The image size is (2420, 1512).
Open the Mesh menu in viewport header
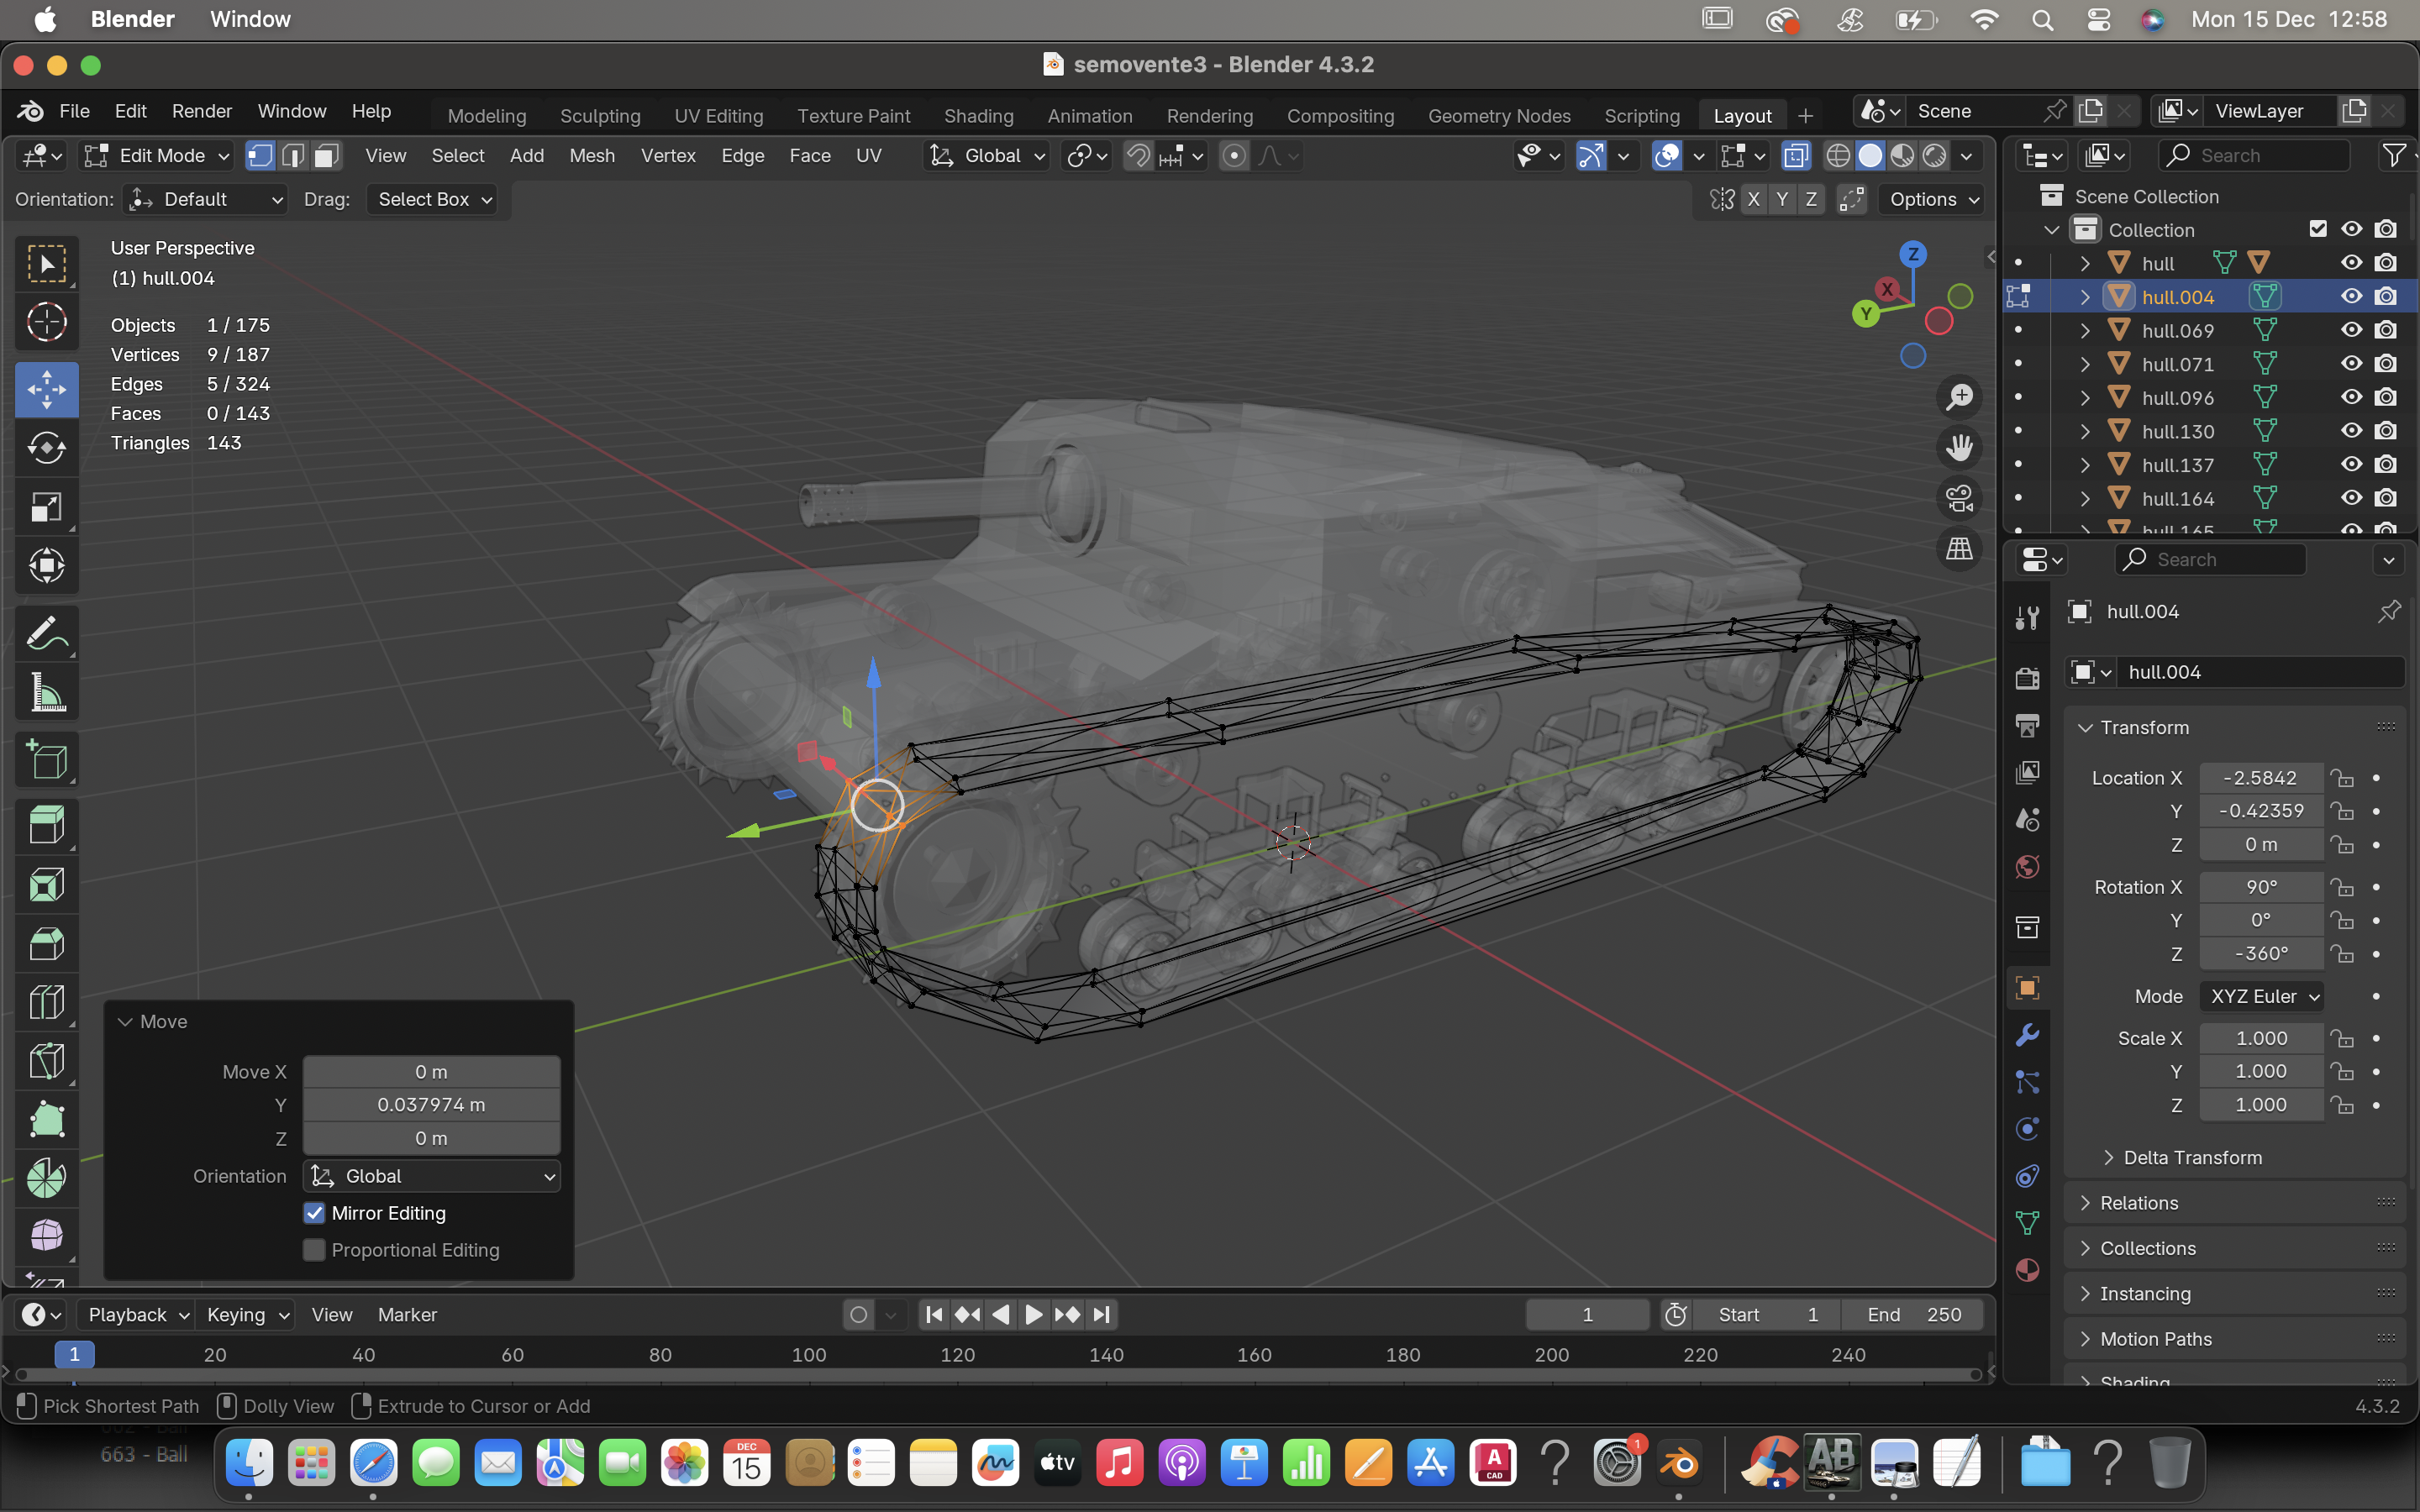pyautogui.click(x=592, y=156)
